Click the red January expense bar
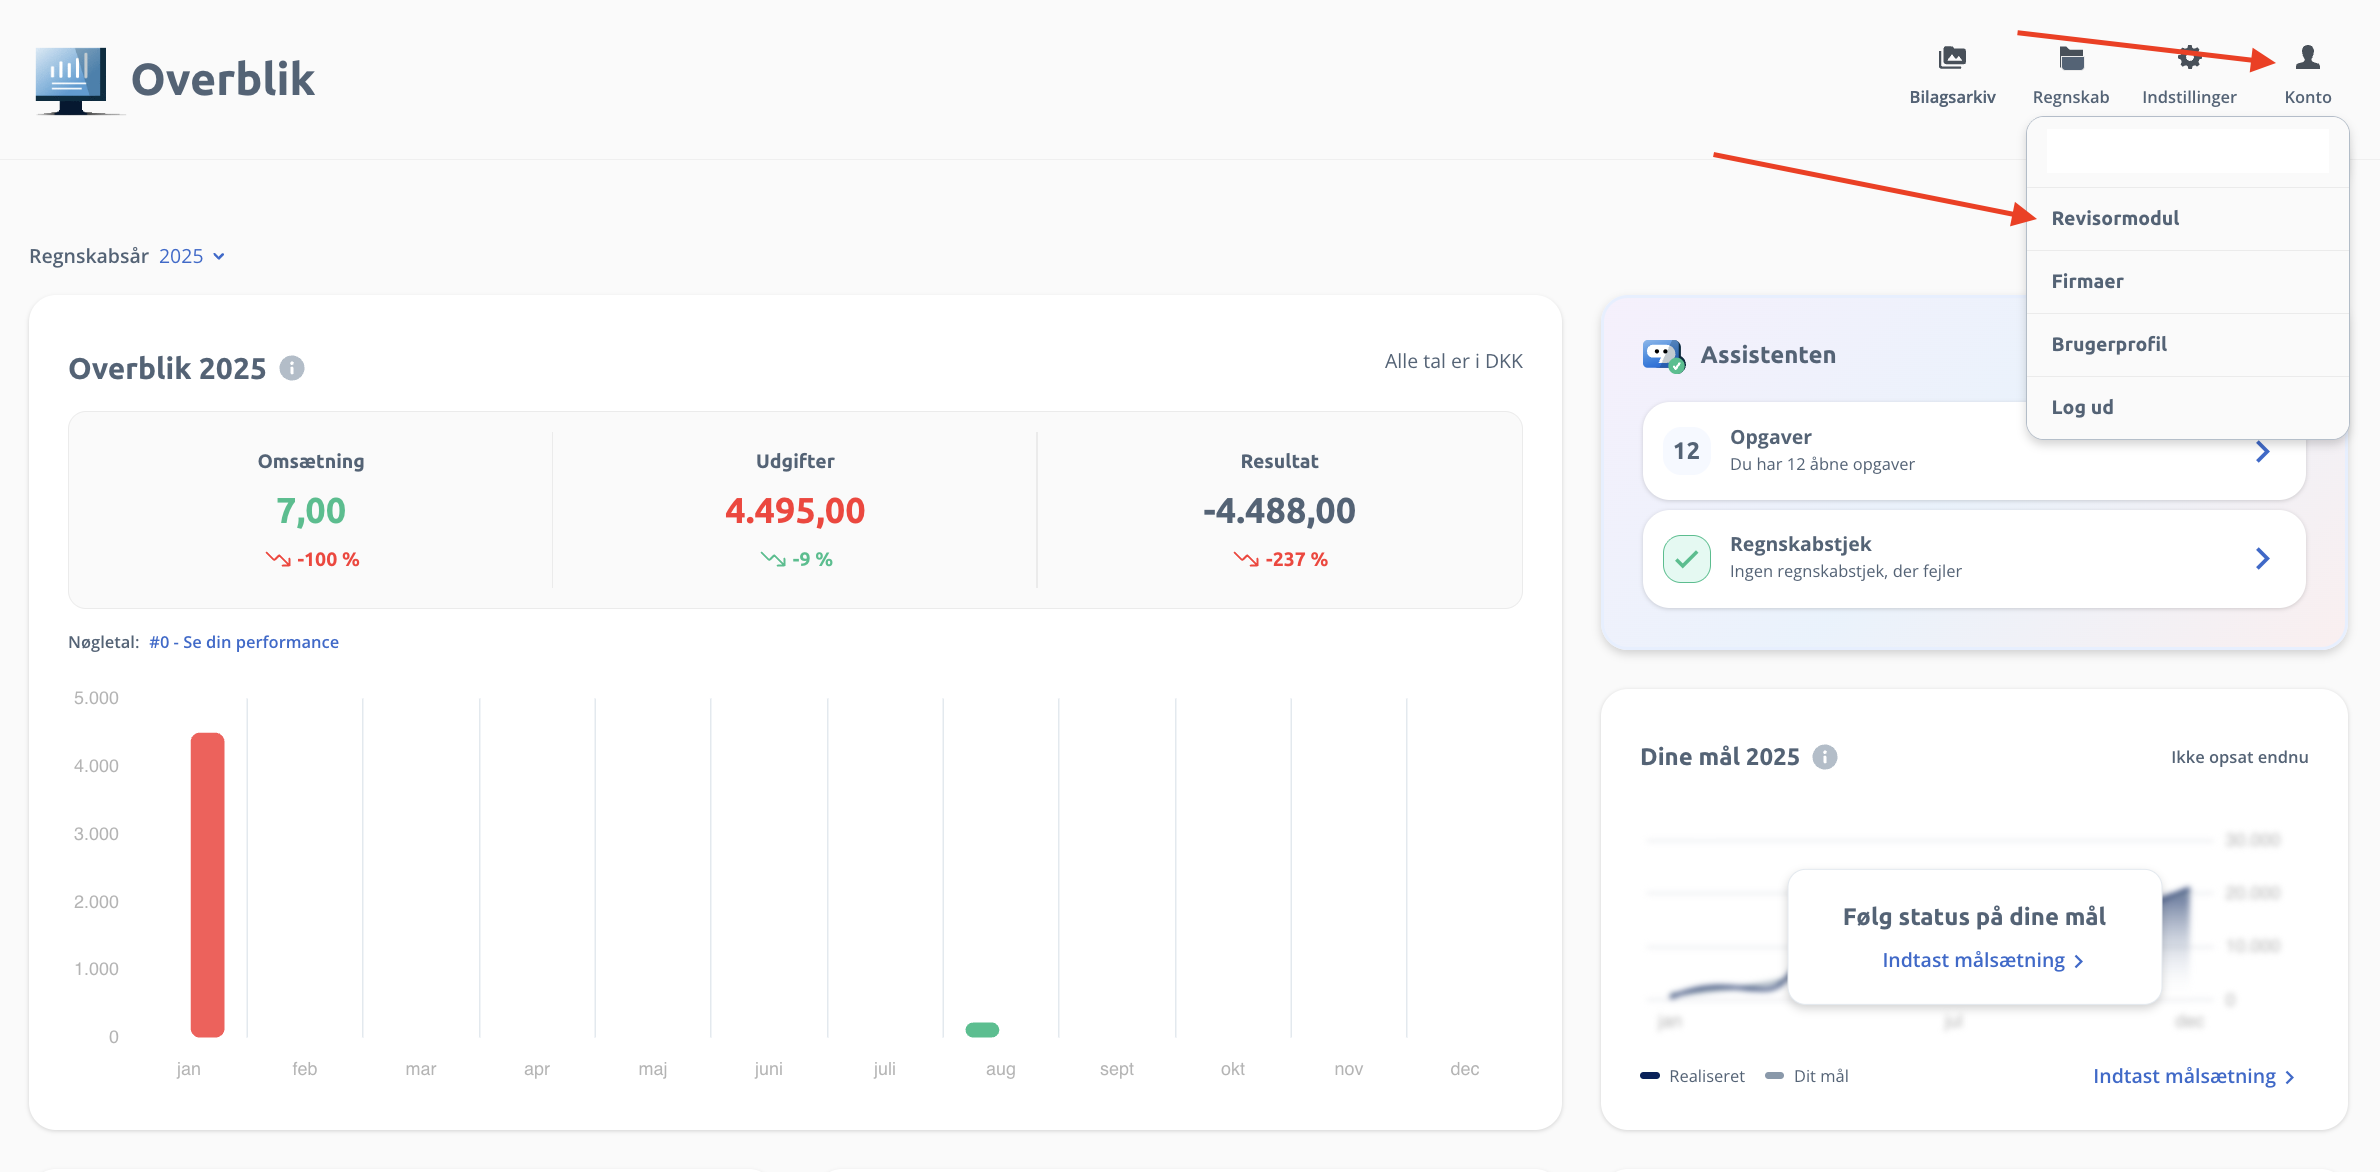This screenshot has width=2380, height=1172. [207, 885]
